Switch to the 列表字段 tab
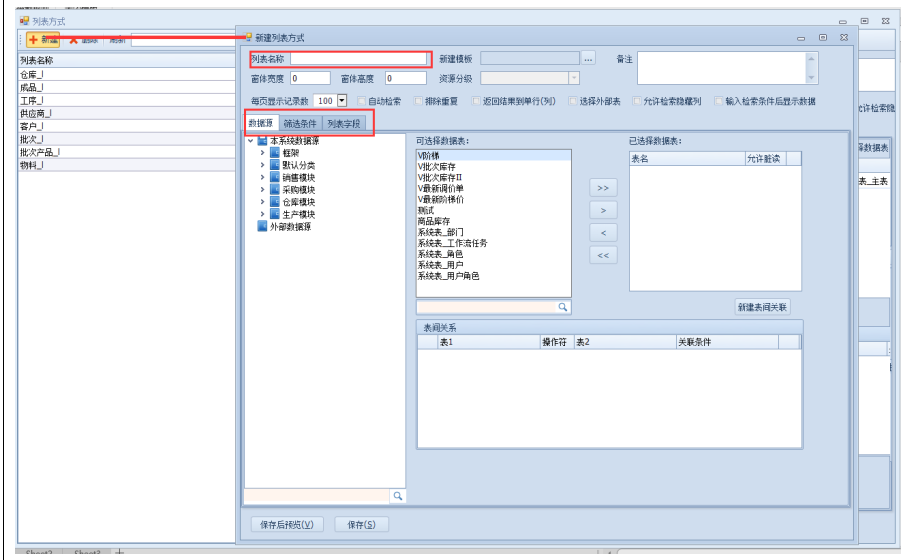The height and width of the screenshot is (560, 910). (x=344, y=124)
